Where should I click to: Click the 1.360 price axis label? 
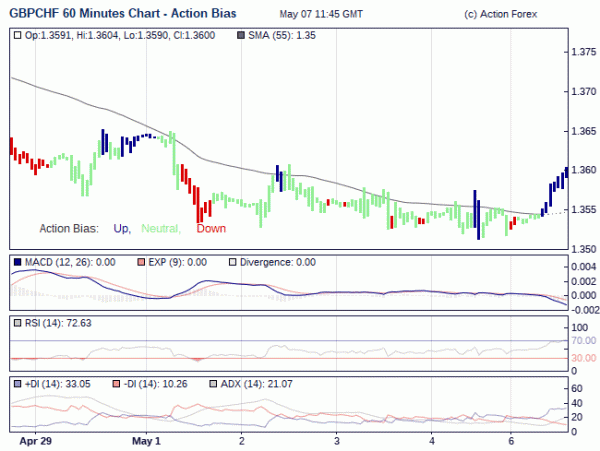tap(584, 170)
